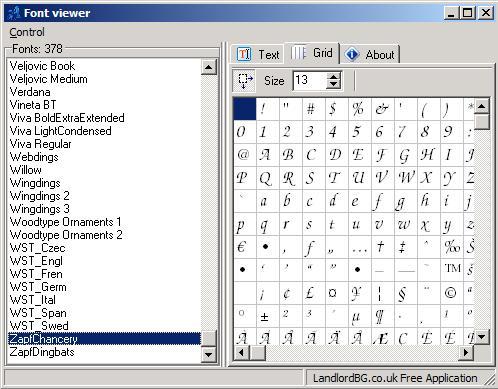Select WST_Engl font
Image resolution: width=498 pixels, height=389 pixels.
click(36, 261)
